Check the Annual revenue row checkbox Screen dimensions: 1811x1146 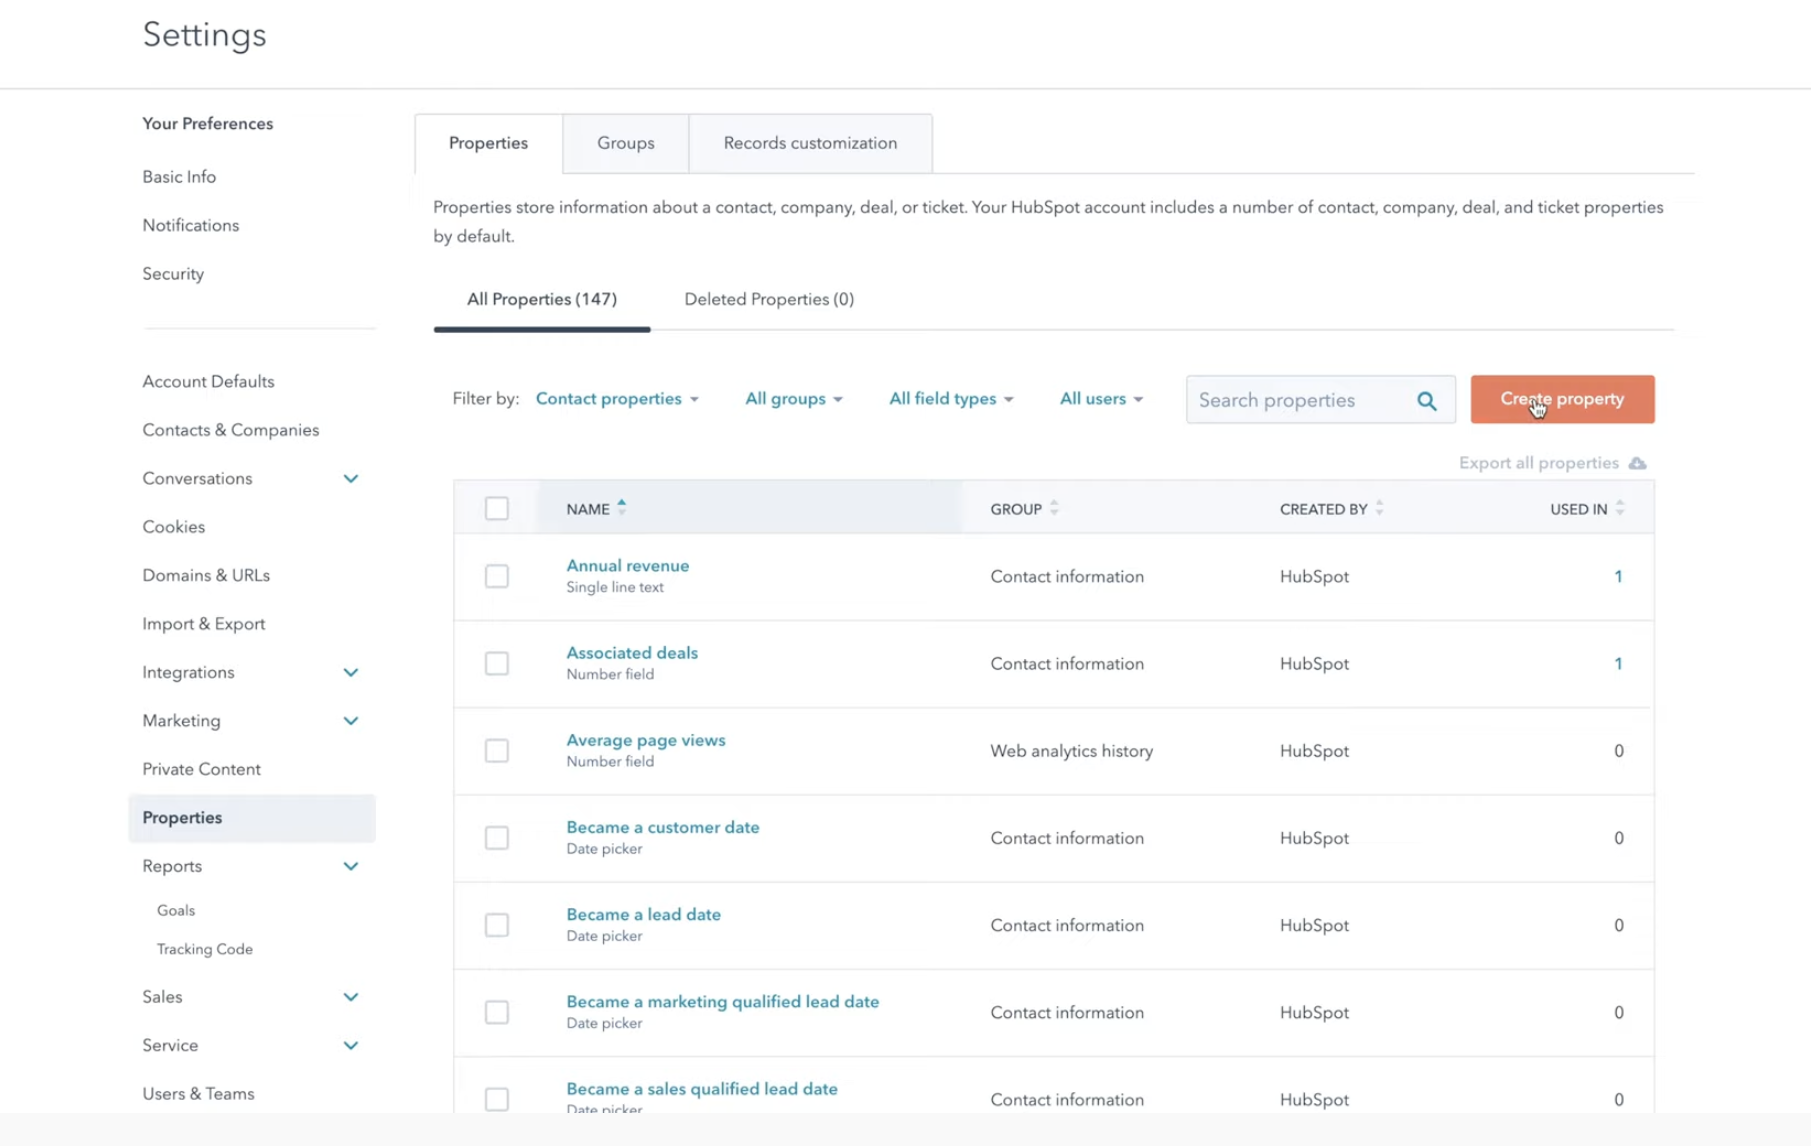coord(496,577)
